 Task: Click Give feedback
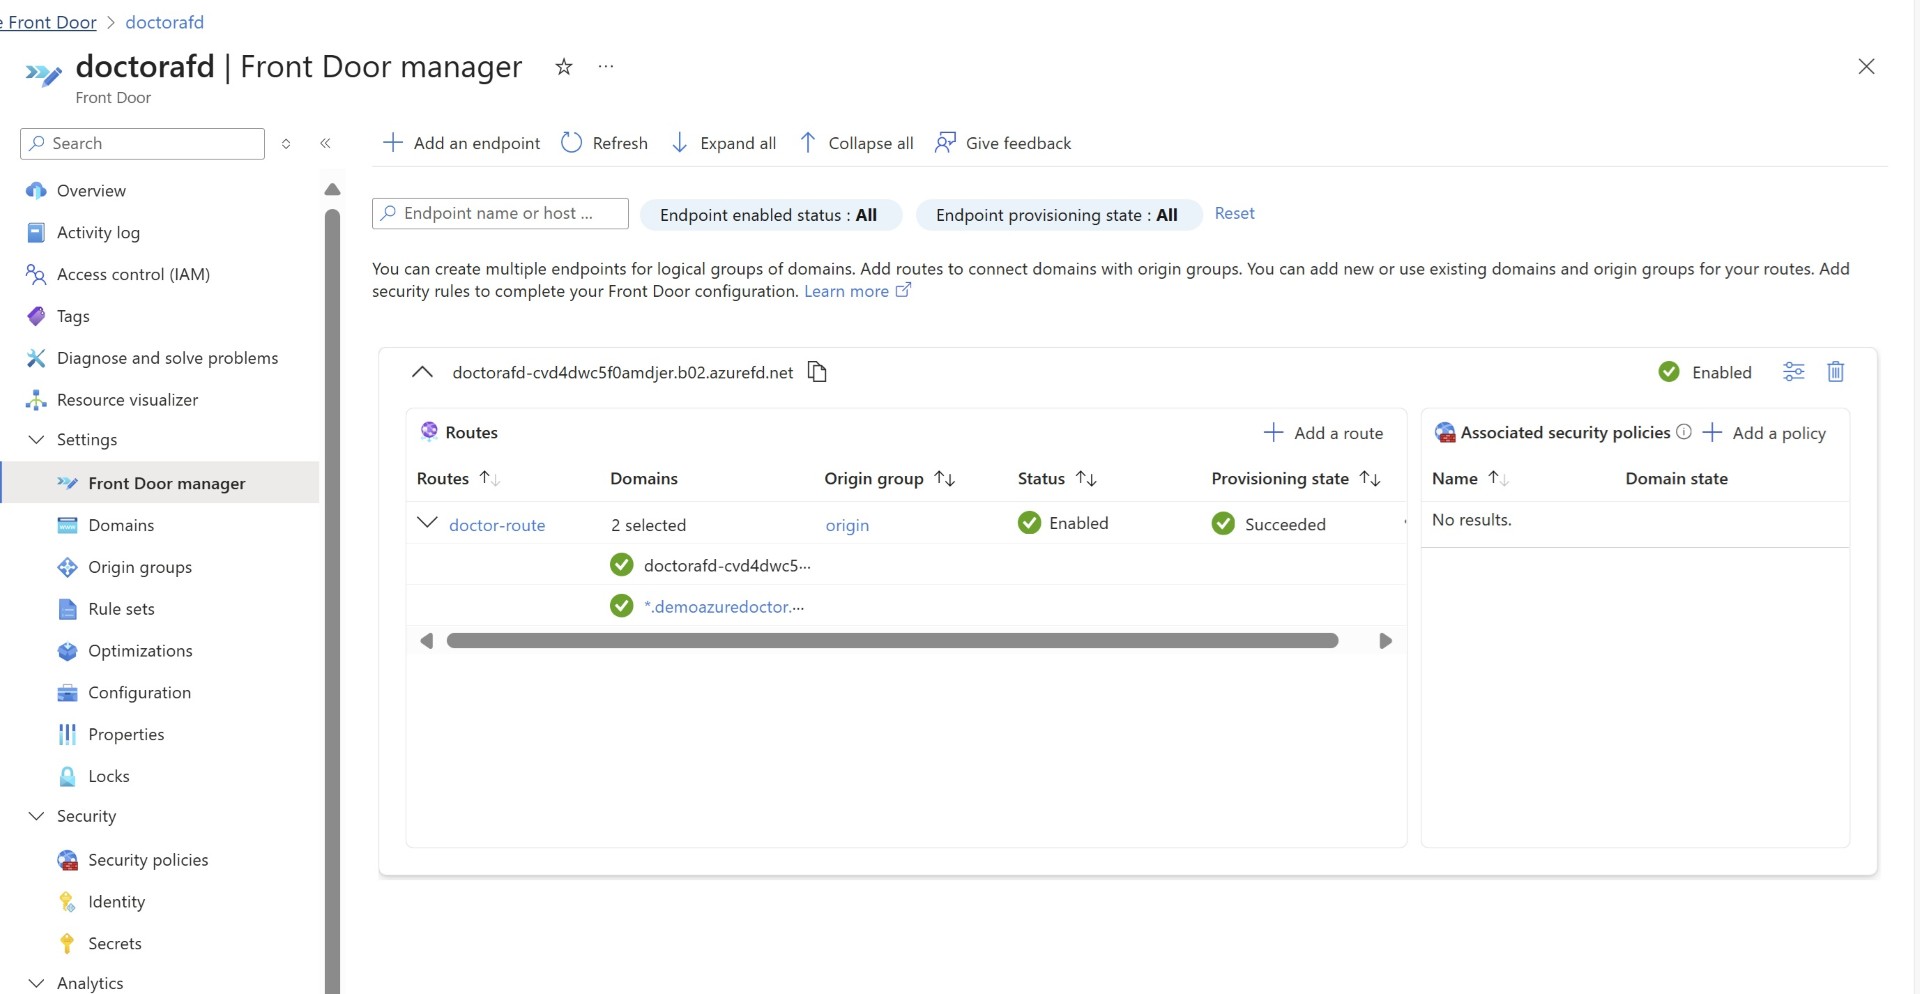(x=1003, y=143)
